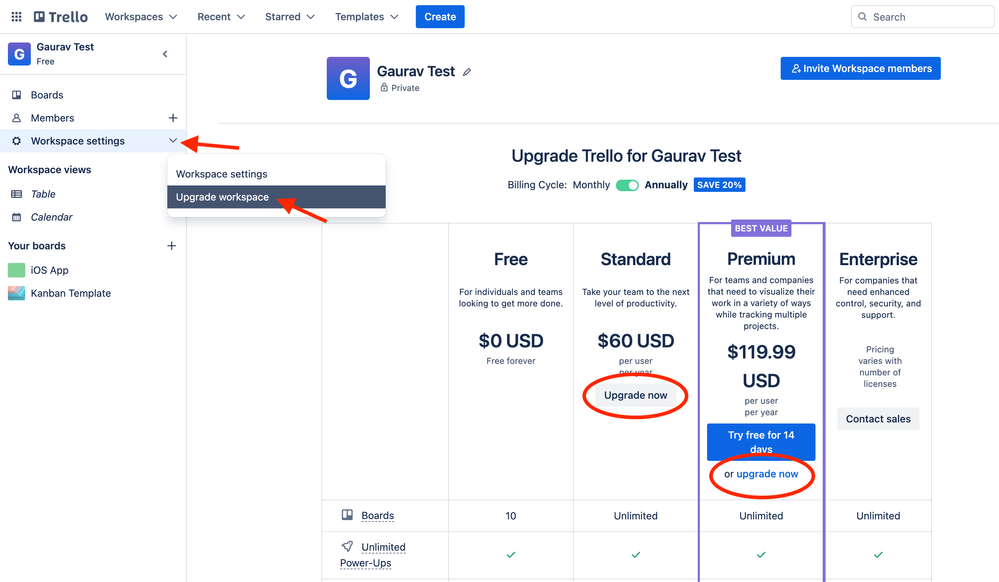Screen dimensions: 999x582
Task: Click the Free plan boards value 10
Action: click(x=510, y=516)
